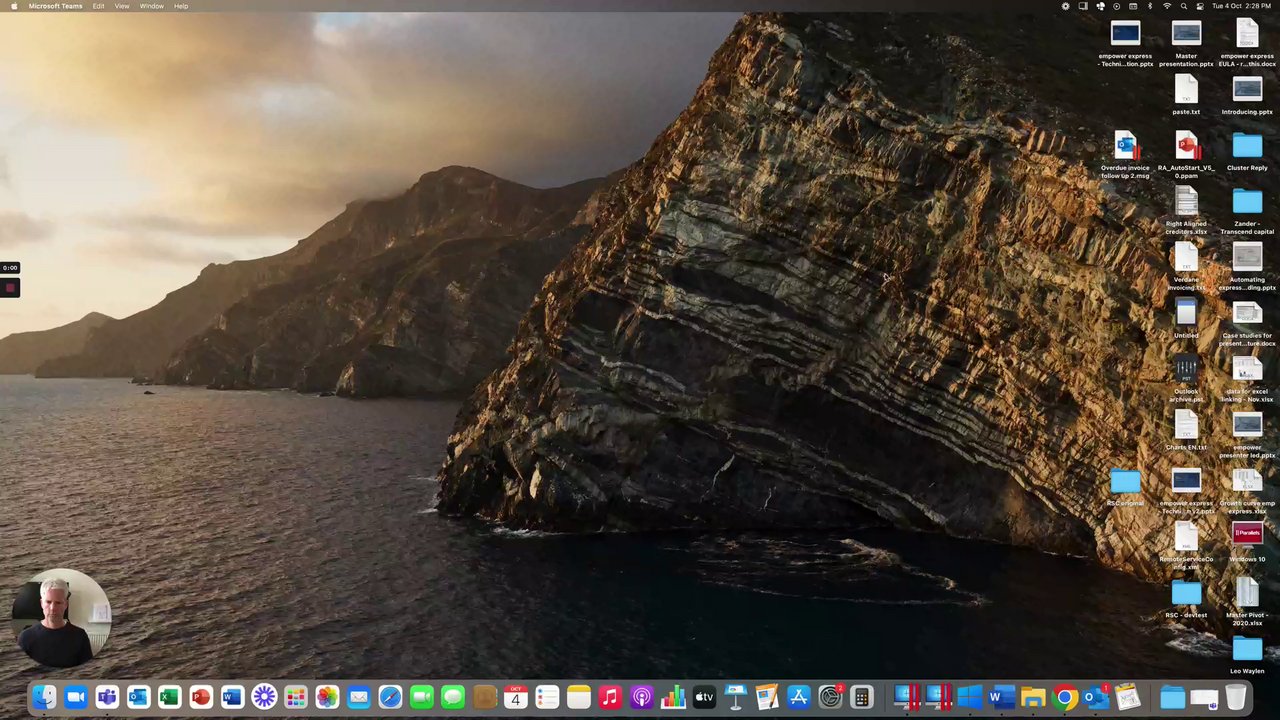Open Control Center in menu bar
This screenshot has width=1280, height=720.
(x=1199, y=6)
